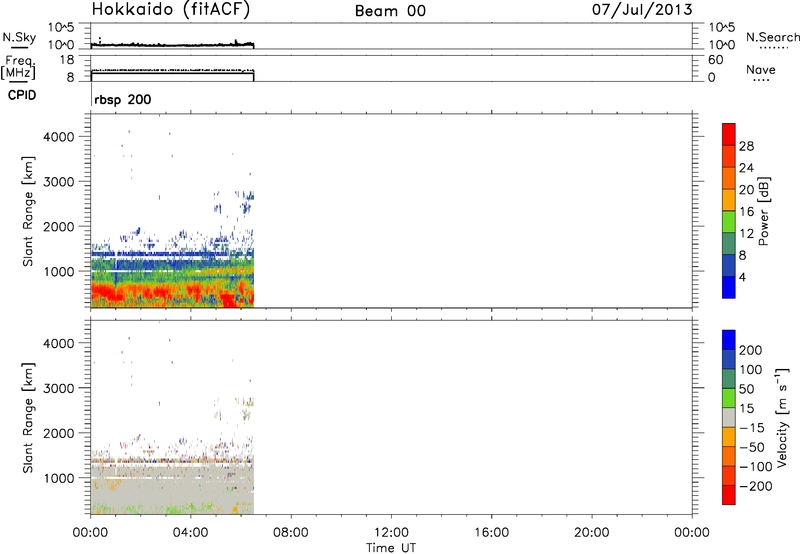Select the -100 label on Velocity colorbar
800x554 pixels.
756,467
